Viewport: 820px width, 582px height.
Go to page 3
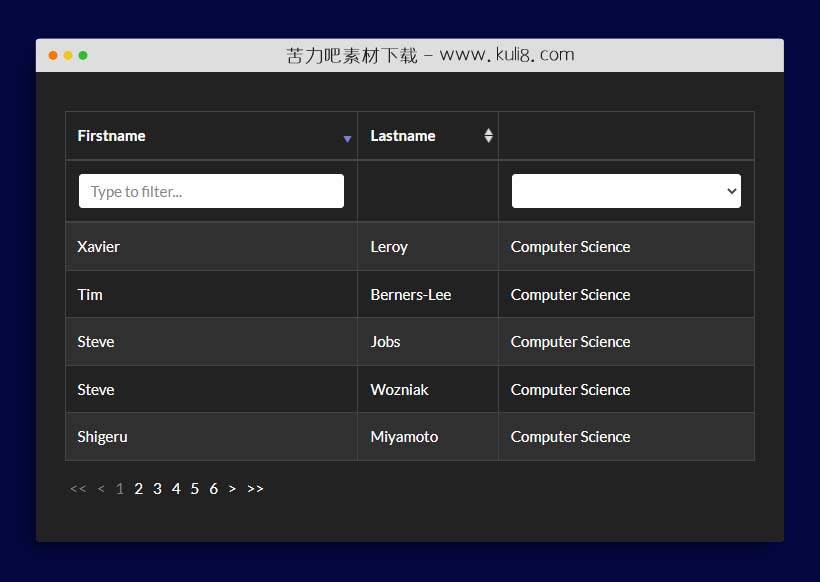click(x=157, y=489)
